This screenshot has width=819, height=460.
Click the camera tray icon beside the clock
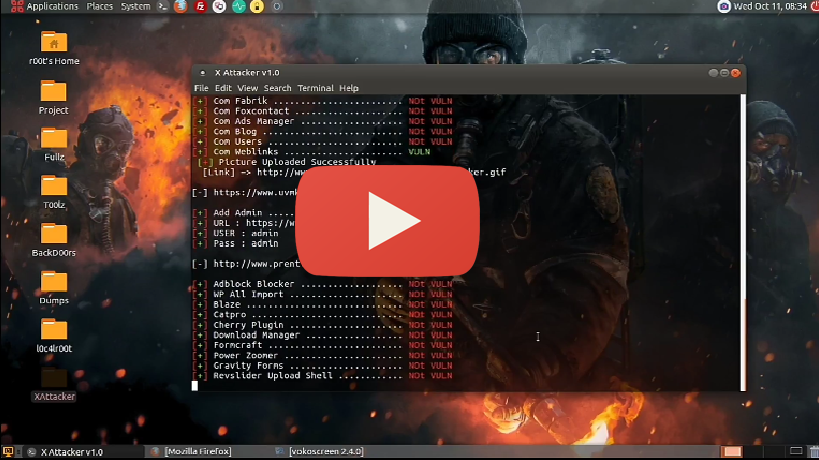723,6
